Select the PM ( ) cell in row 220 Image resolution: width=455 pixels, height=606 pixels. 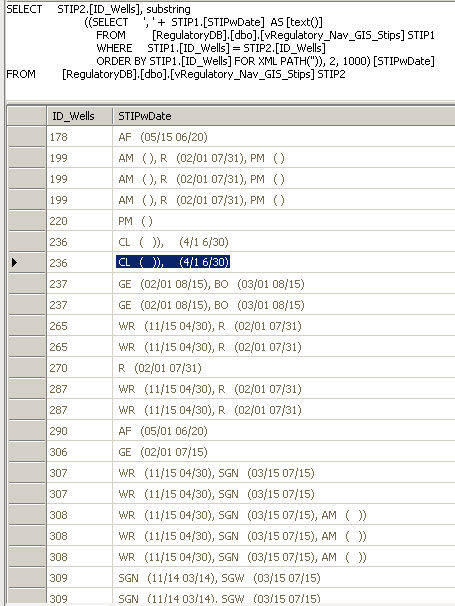284,221
